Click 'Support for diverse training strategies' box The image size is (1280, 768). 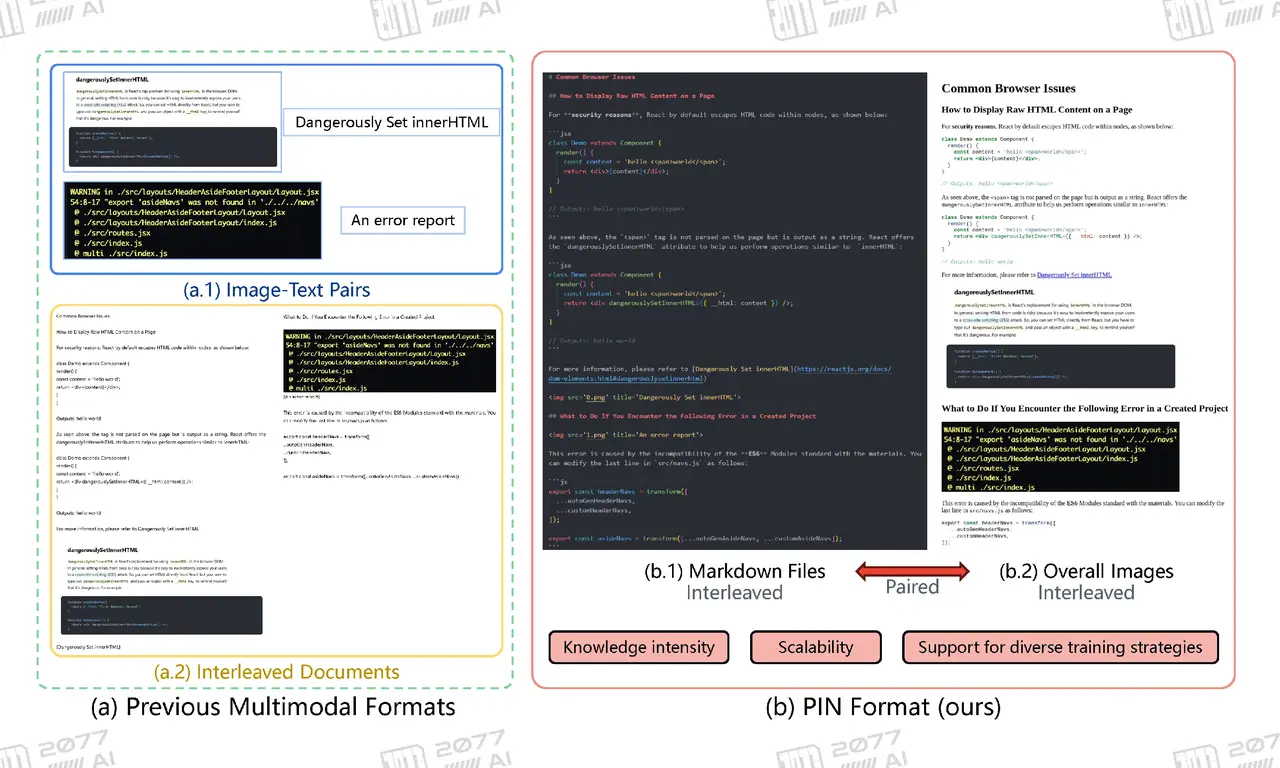coord(1060,647)
